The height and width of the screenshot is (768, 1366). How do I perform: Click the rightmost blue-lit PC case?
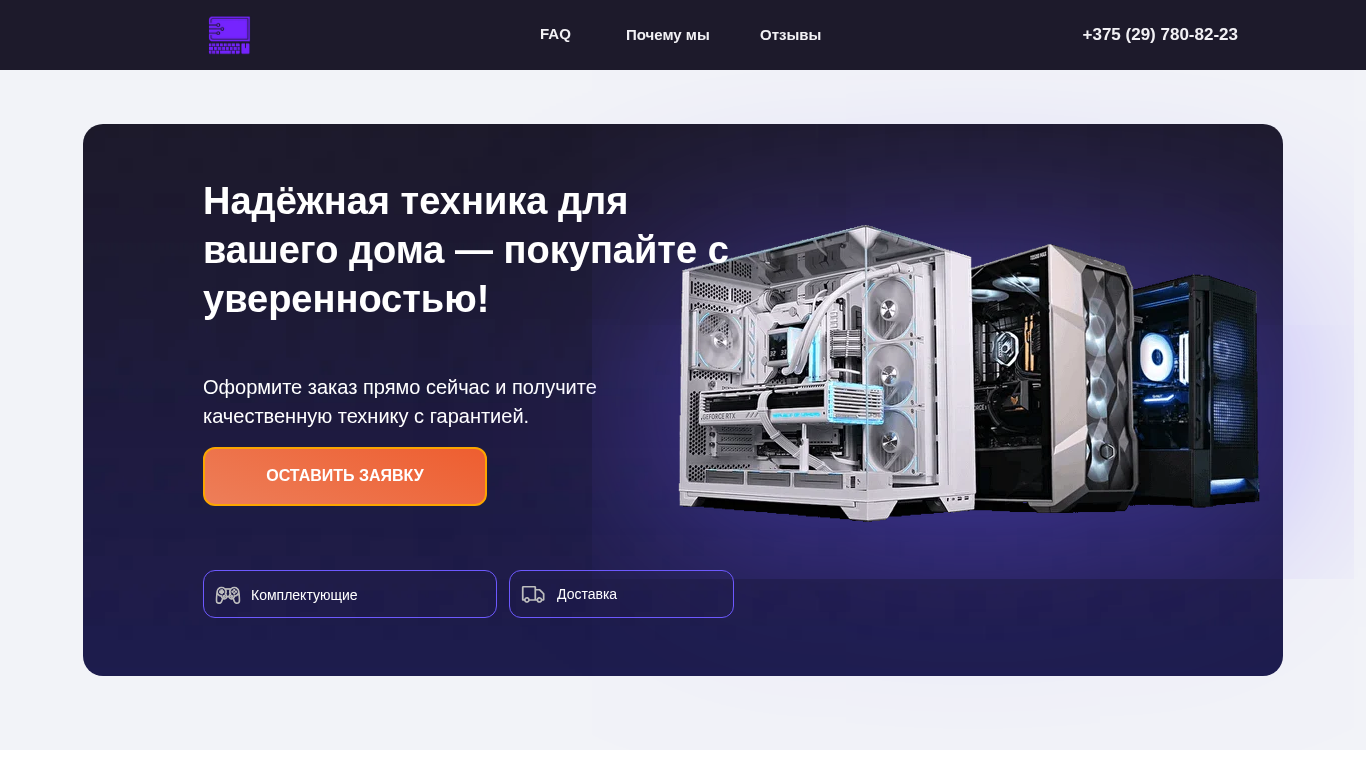[x=1196, y=390]
